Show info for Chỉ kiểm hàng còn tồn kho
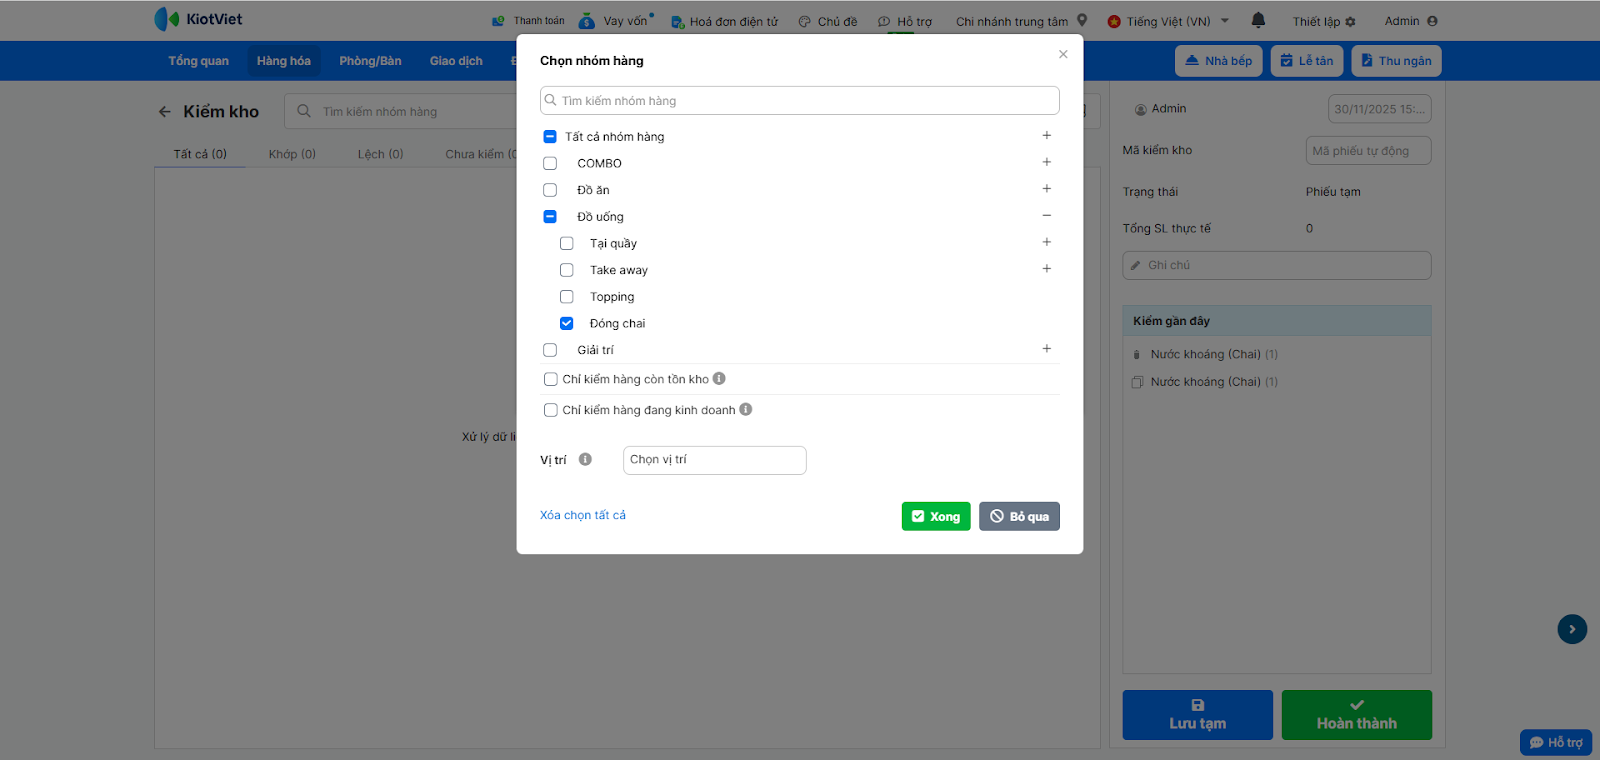1600x760 pixels. pyautogui.click(x=719, y=379)
